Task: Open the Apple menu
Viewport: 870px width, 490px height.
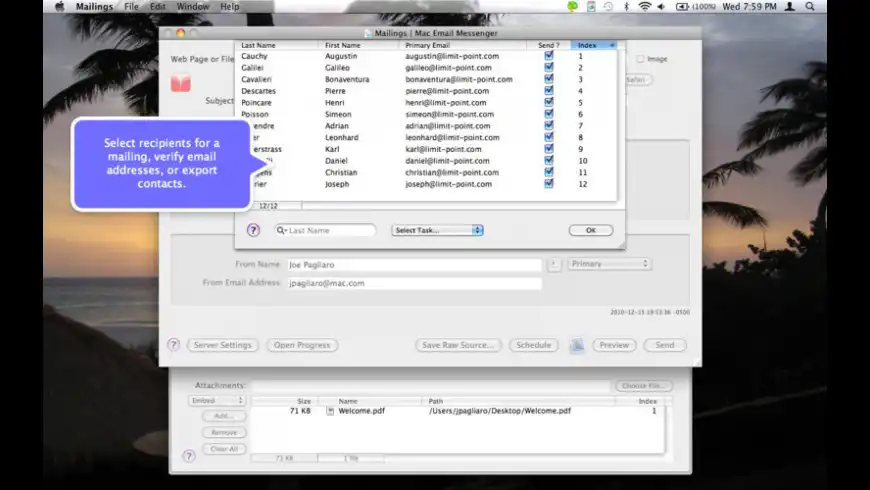Action: tap(59, 7)
